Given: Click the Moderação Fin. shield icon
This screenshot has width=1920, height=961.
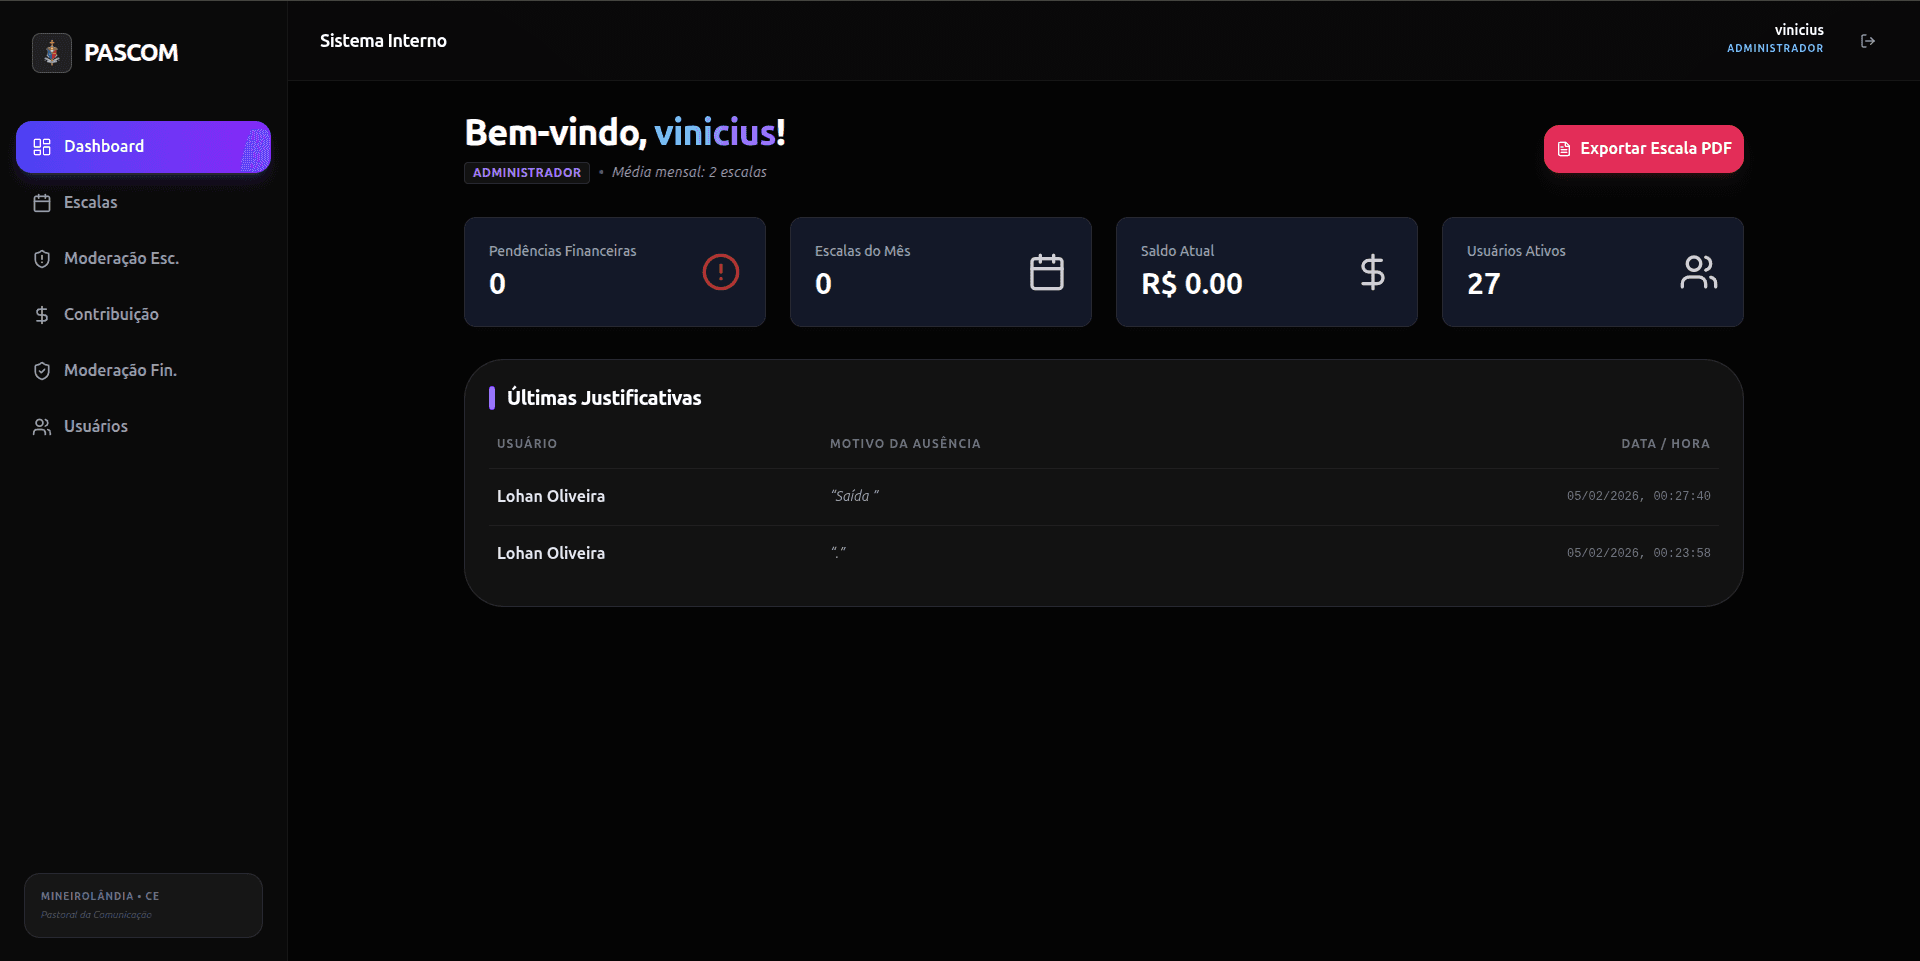Looking at the screenshot, I should [x=42, y=371].
